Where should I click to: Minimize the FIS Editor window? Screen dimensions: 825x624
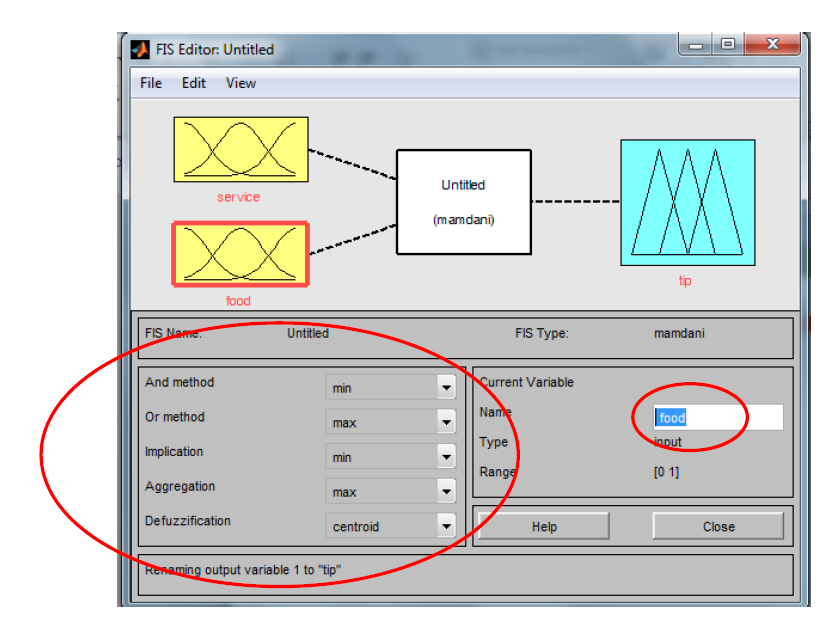696,44
